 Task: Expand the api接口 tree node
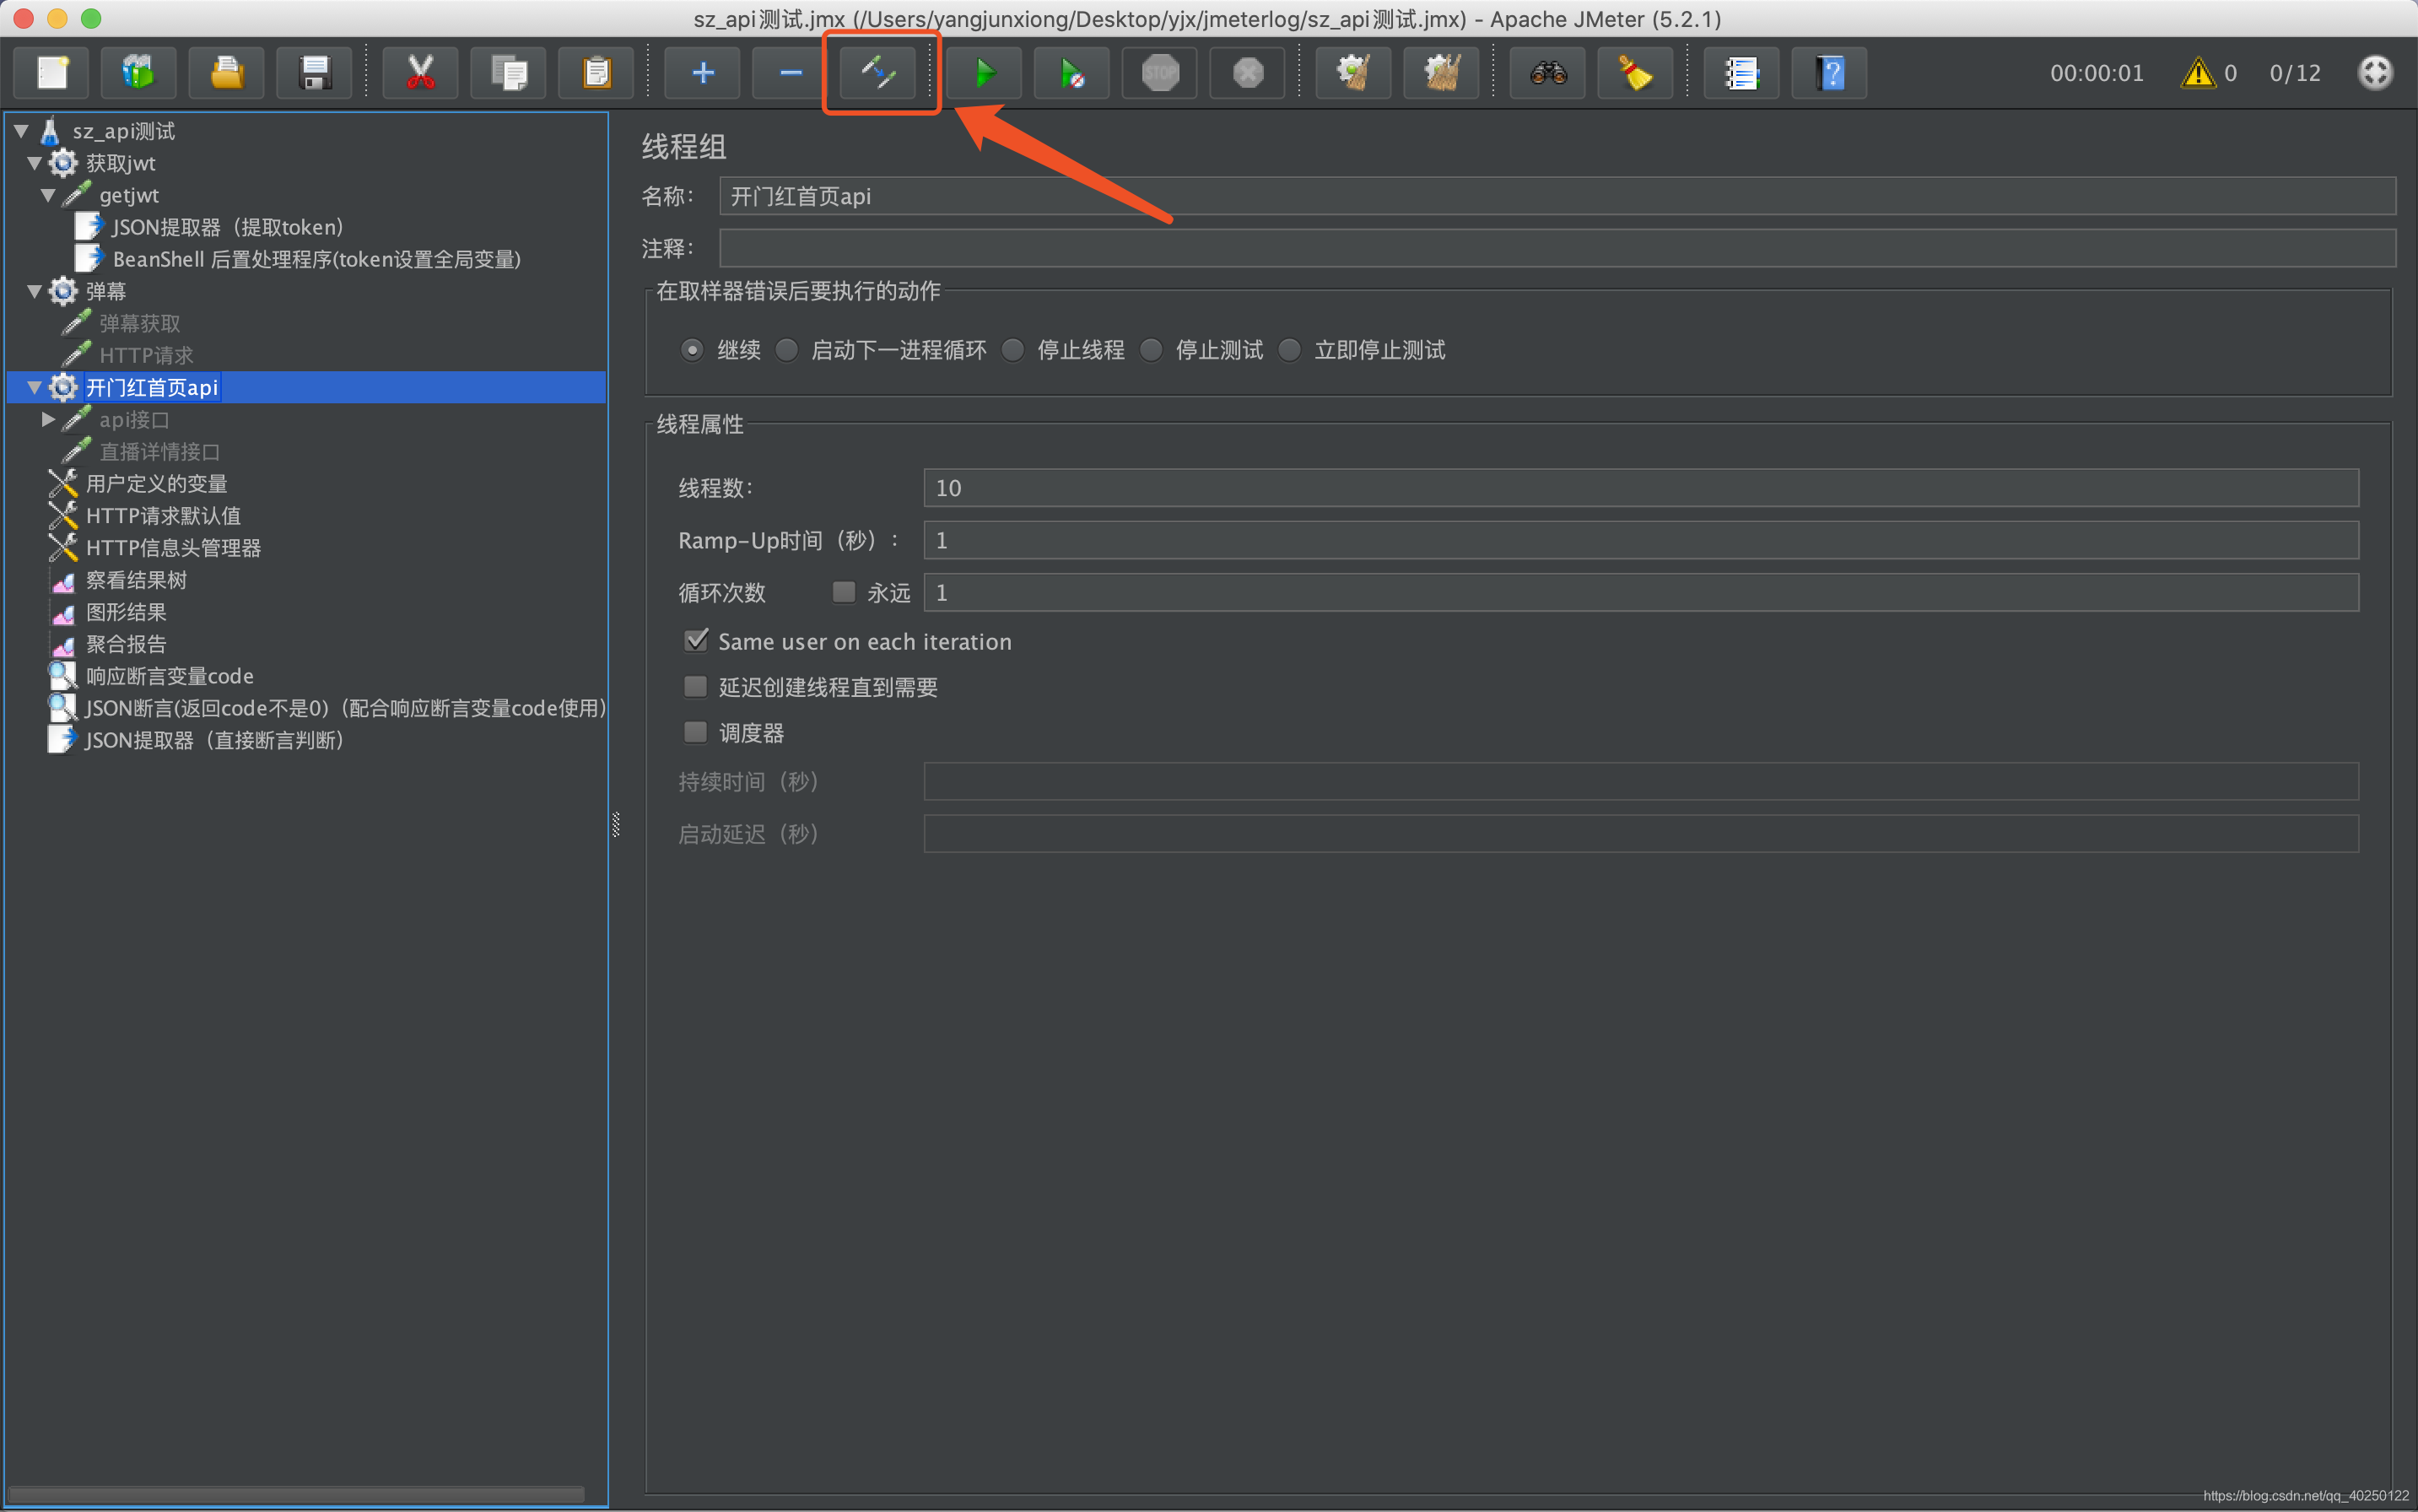point(48,420)
